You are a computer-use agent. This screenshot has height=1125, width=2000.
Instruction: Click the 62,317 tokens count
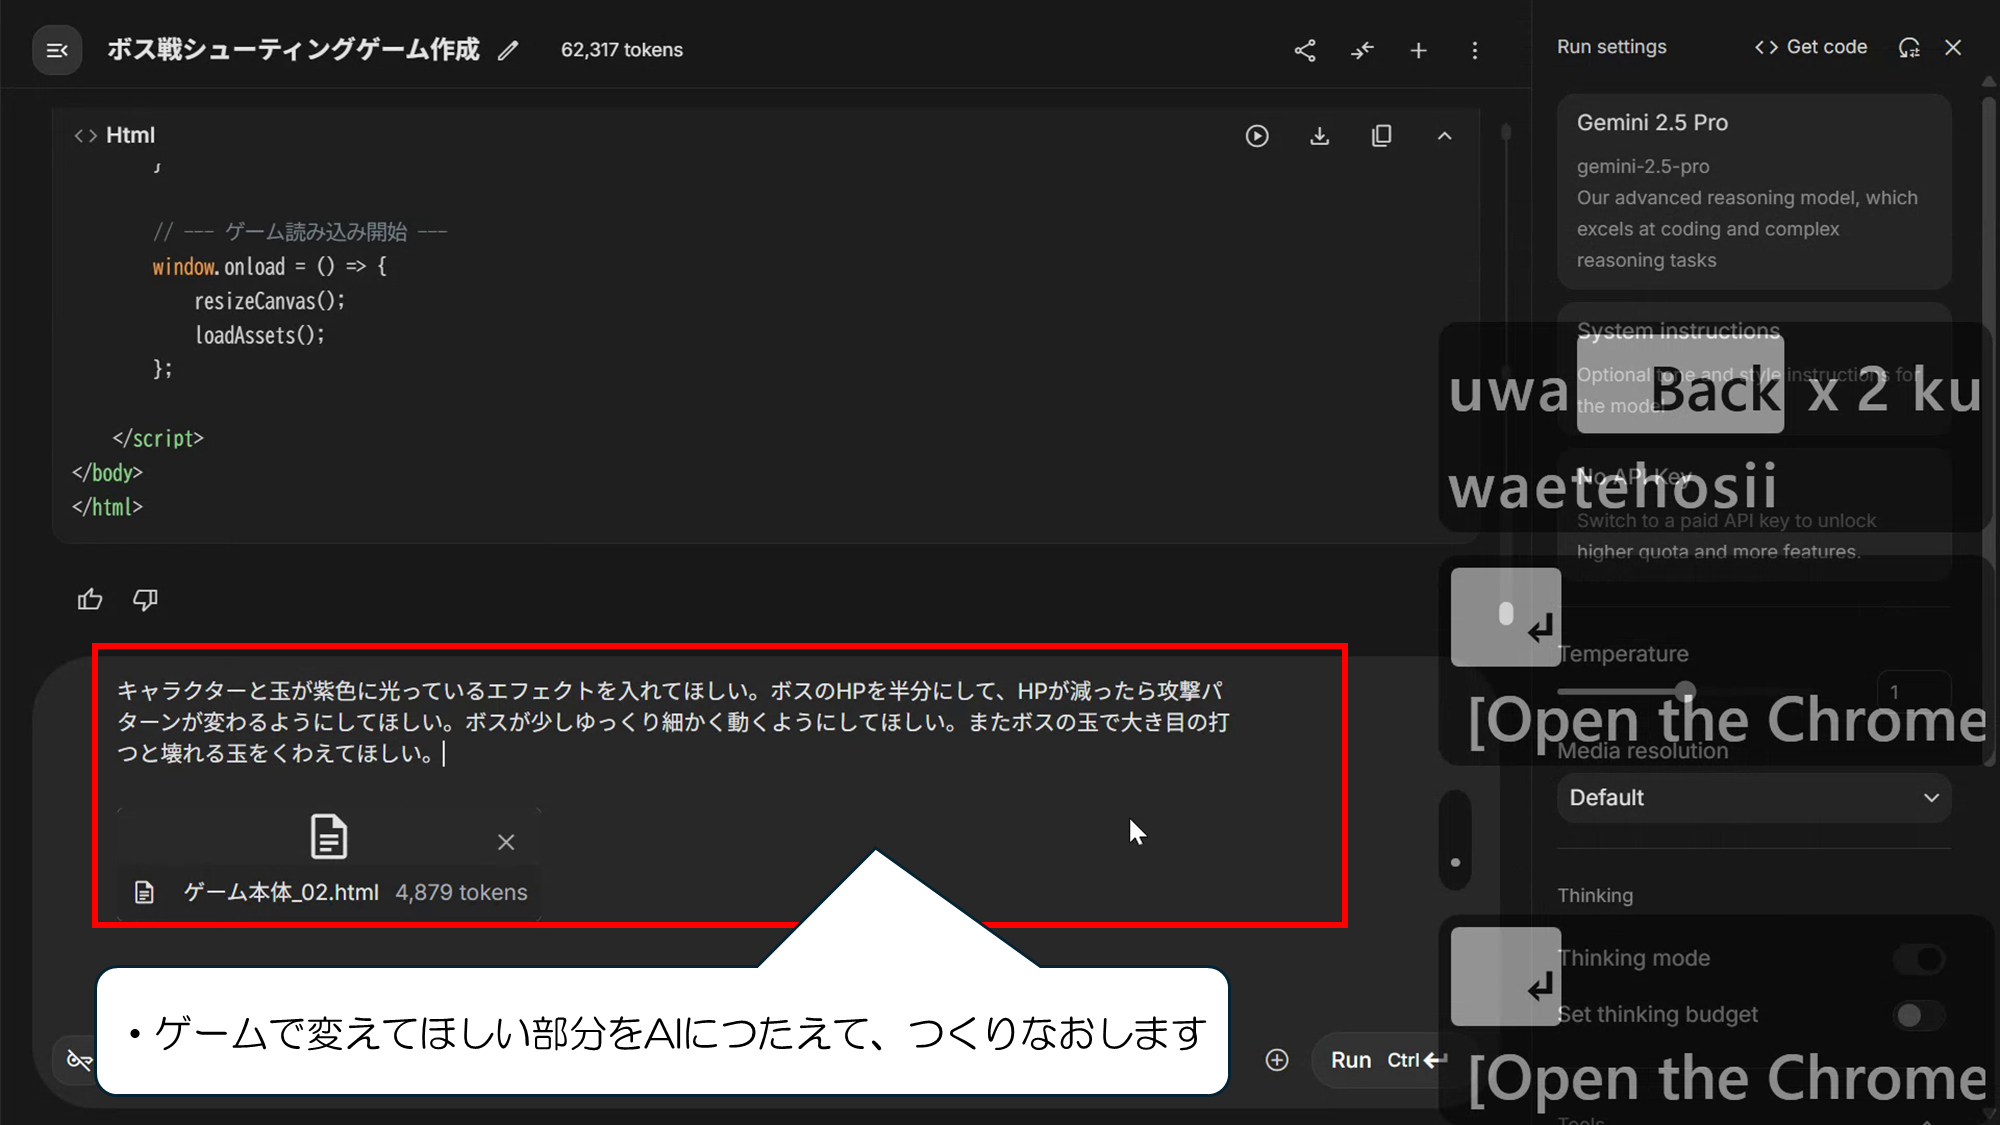click(622, 50)
